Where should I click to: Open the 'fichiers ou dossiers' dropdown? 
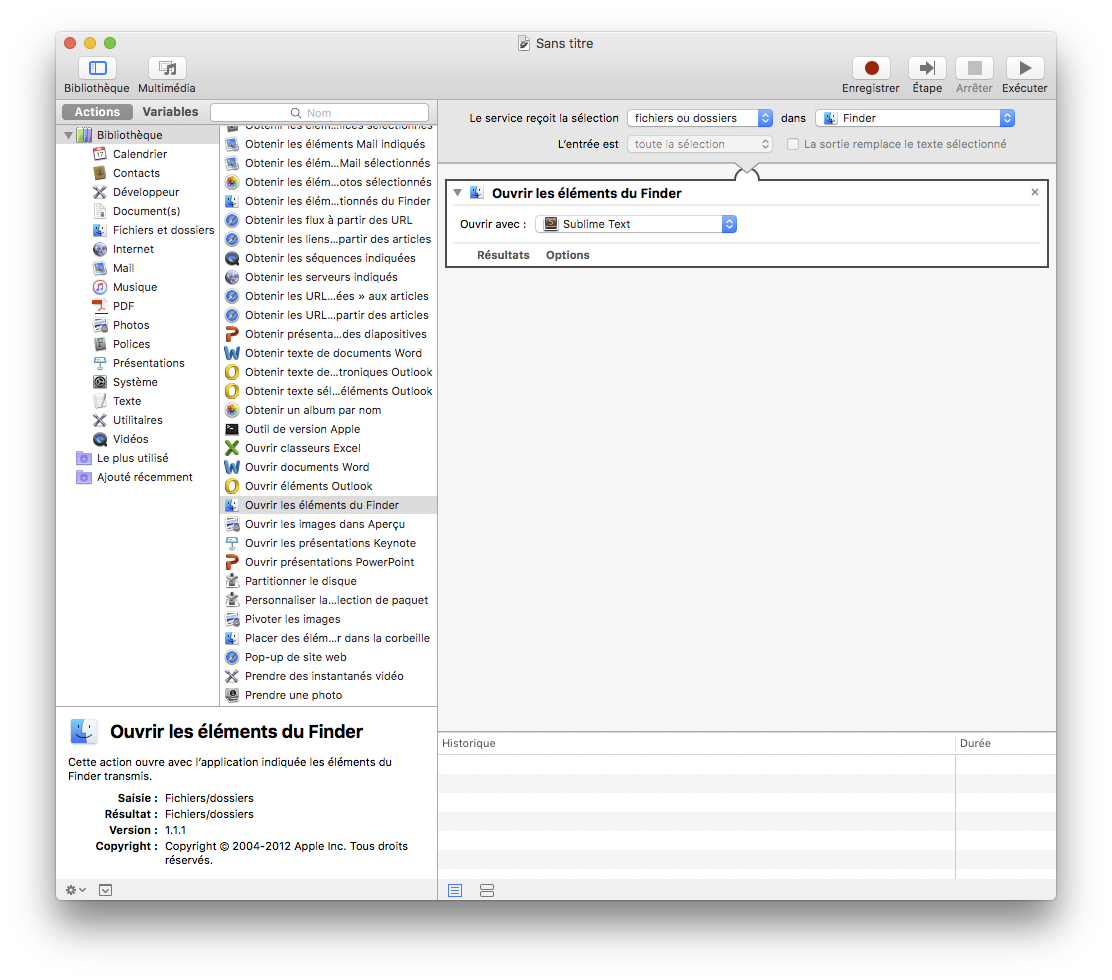click(x=700, y=118)
